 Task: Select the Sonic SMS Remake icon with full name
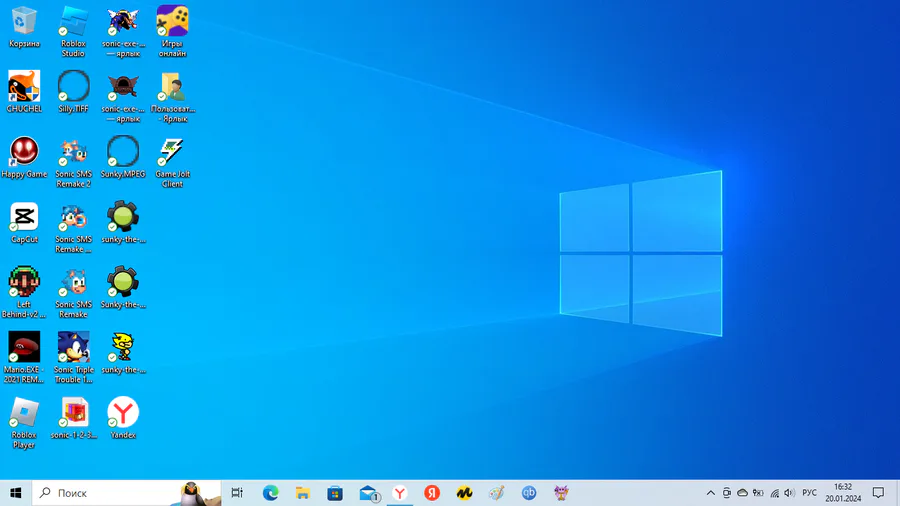pos(73,293)
